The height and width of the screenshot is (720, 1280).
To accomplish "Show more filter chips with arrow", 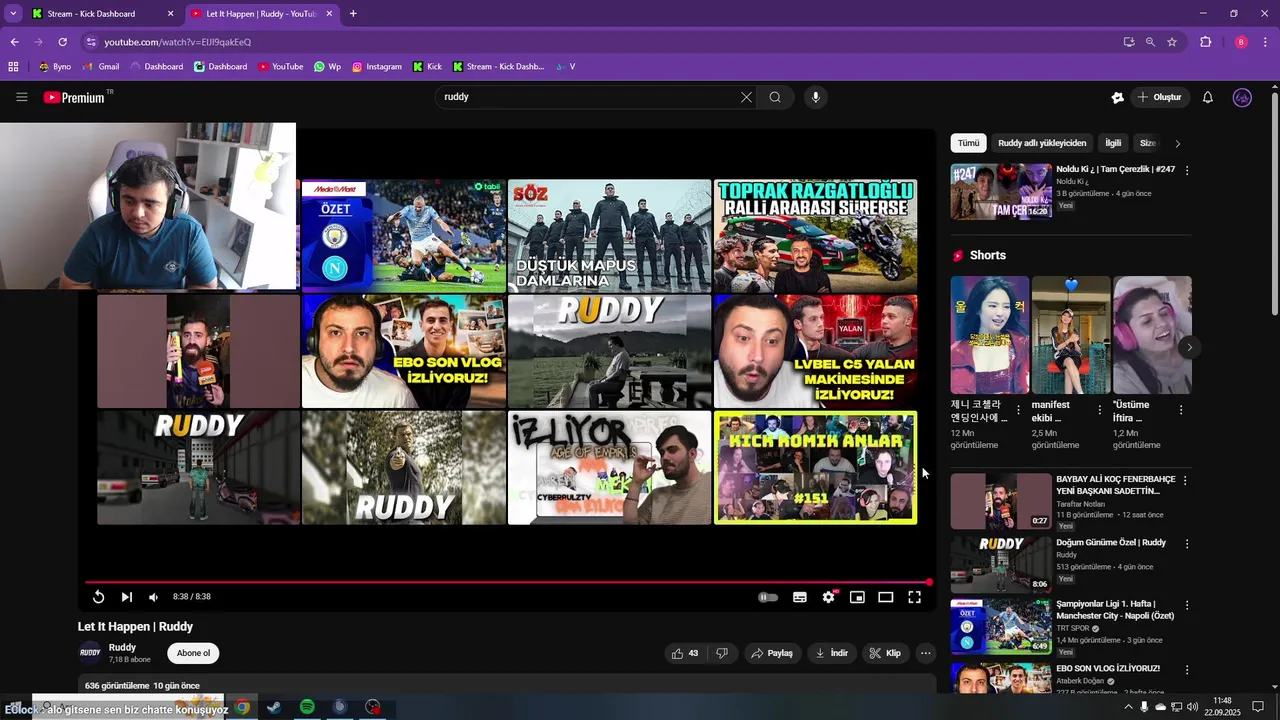I will pyautogui.click(x=1177, y=143).
